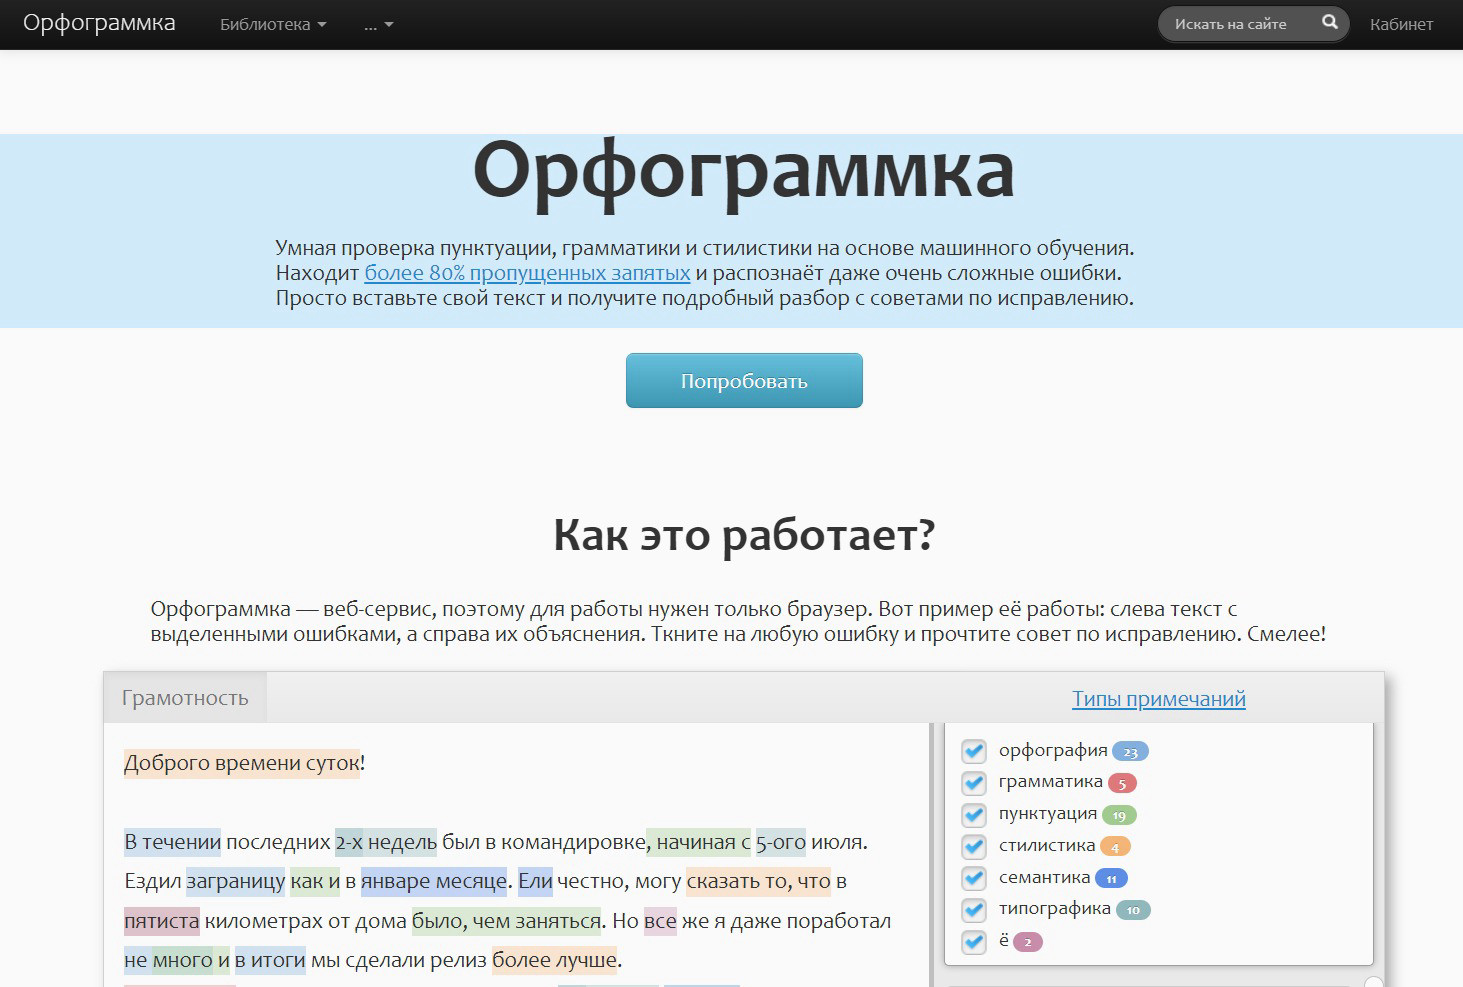
Task: Expand the ellipsis dropdown menu
Action: point(379,25)
